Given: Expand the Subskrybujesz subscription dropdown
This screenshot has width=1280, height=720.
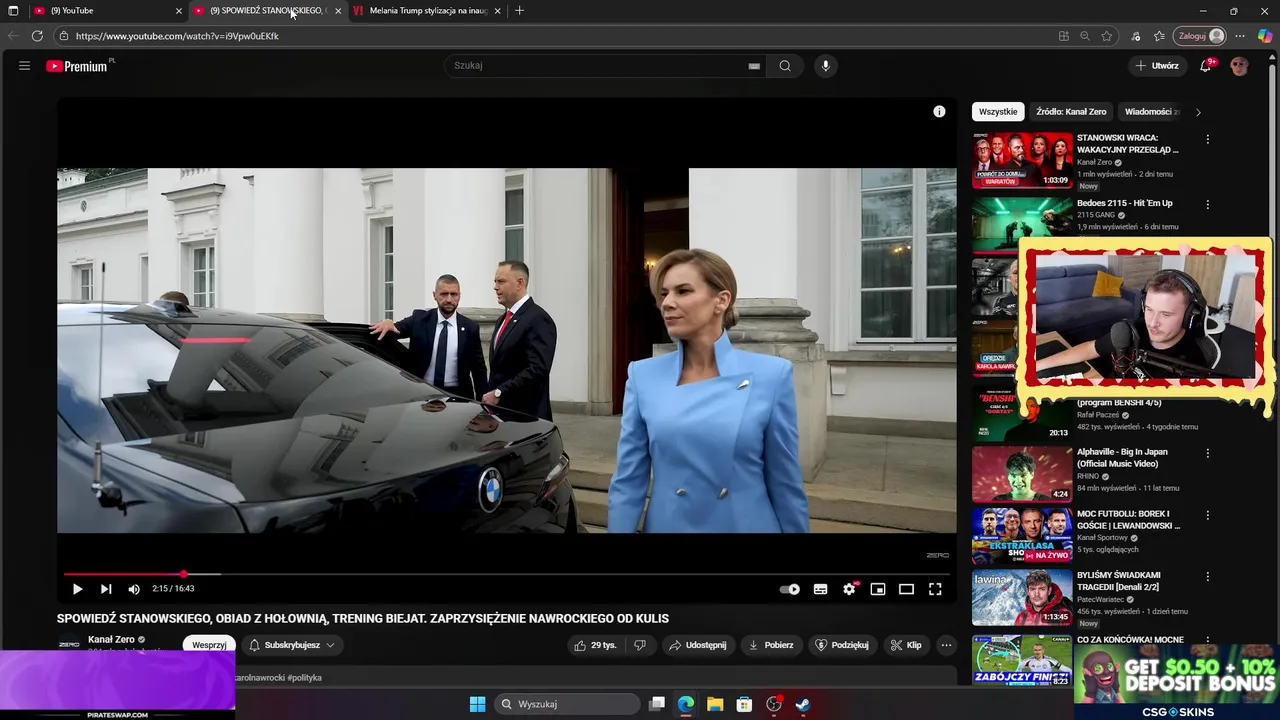Looking at the screenshot, I should tap(291, 645).
